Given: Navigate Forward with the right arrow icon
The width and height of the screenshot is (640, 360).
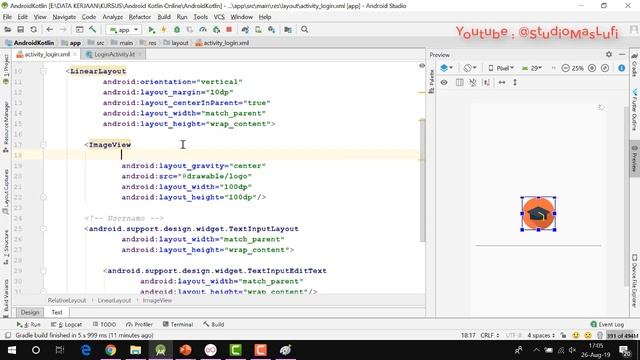Looking at the screenshot, I should click(x=63, y=29).
